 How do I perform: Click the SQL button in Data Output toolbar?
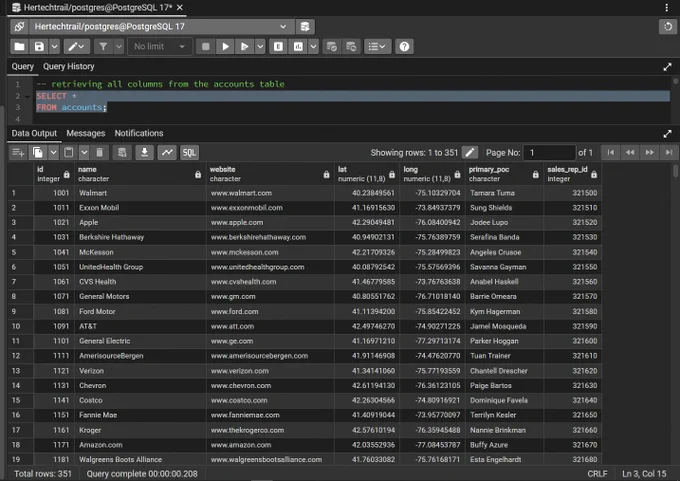[189, 152]
